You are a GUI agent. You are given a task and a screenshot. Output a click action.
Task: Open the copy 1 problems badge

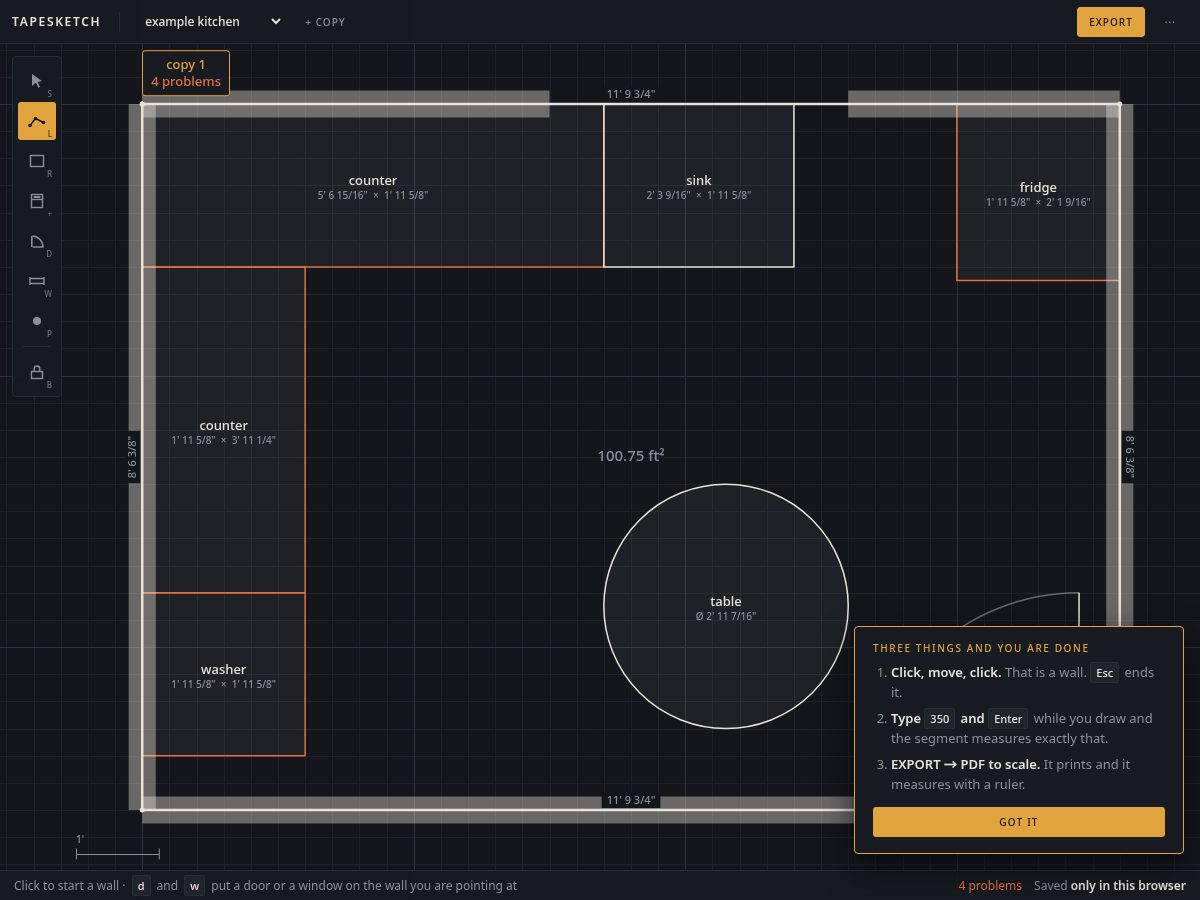[186, 73]
